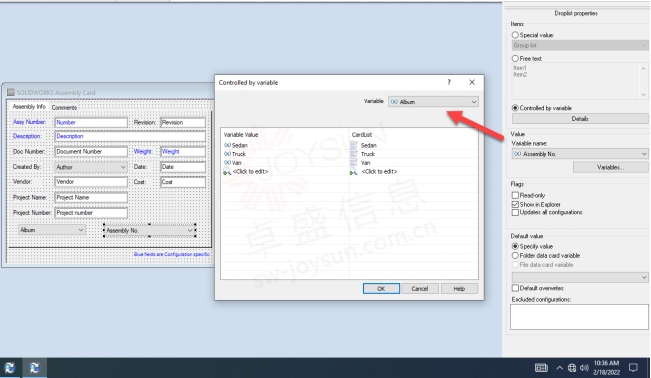Click the Number field on assembly card

(91, 123)
